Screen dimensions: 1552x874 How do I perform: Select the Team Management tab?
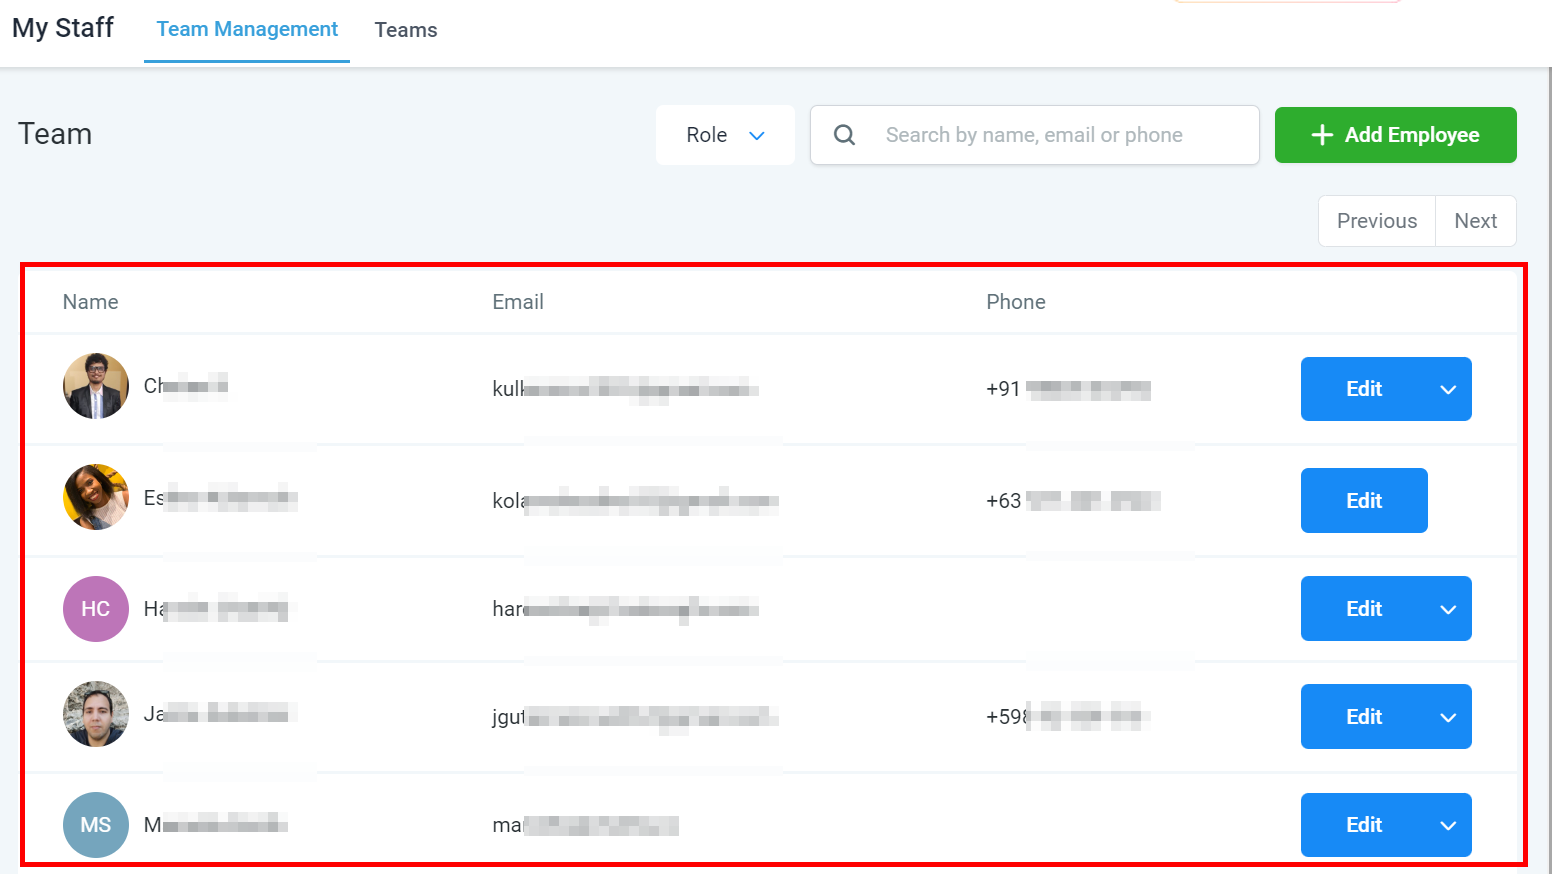247,30
